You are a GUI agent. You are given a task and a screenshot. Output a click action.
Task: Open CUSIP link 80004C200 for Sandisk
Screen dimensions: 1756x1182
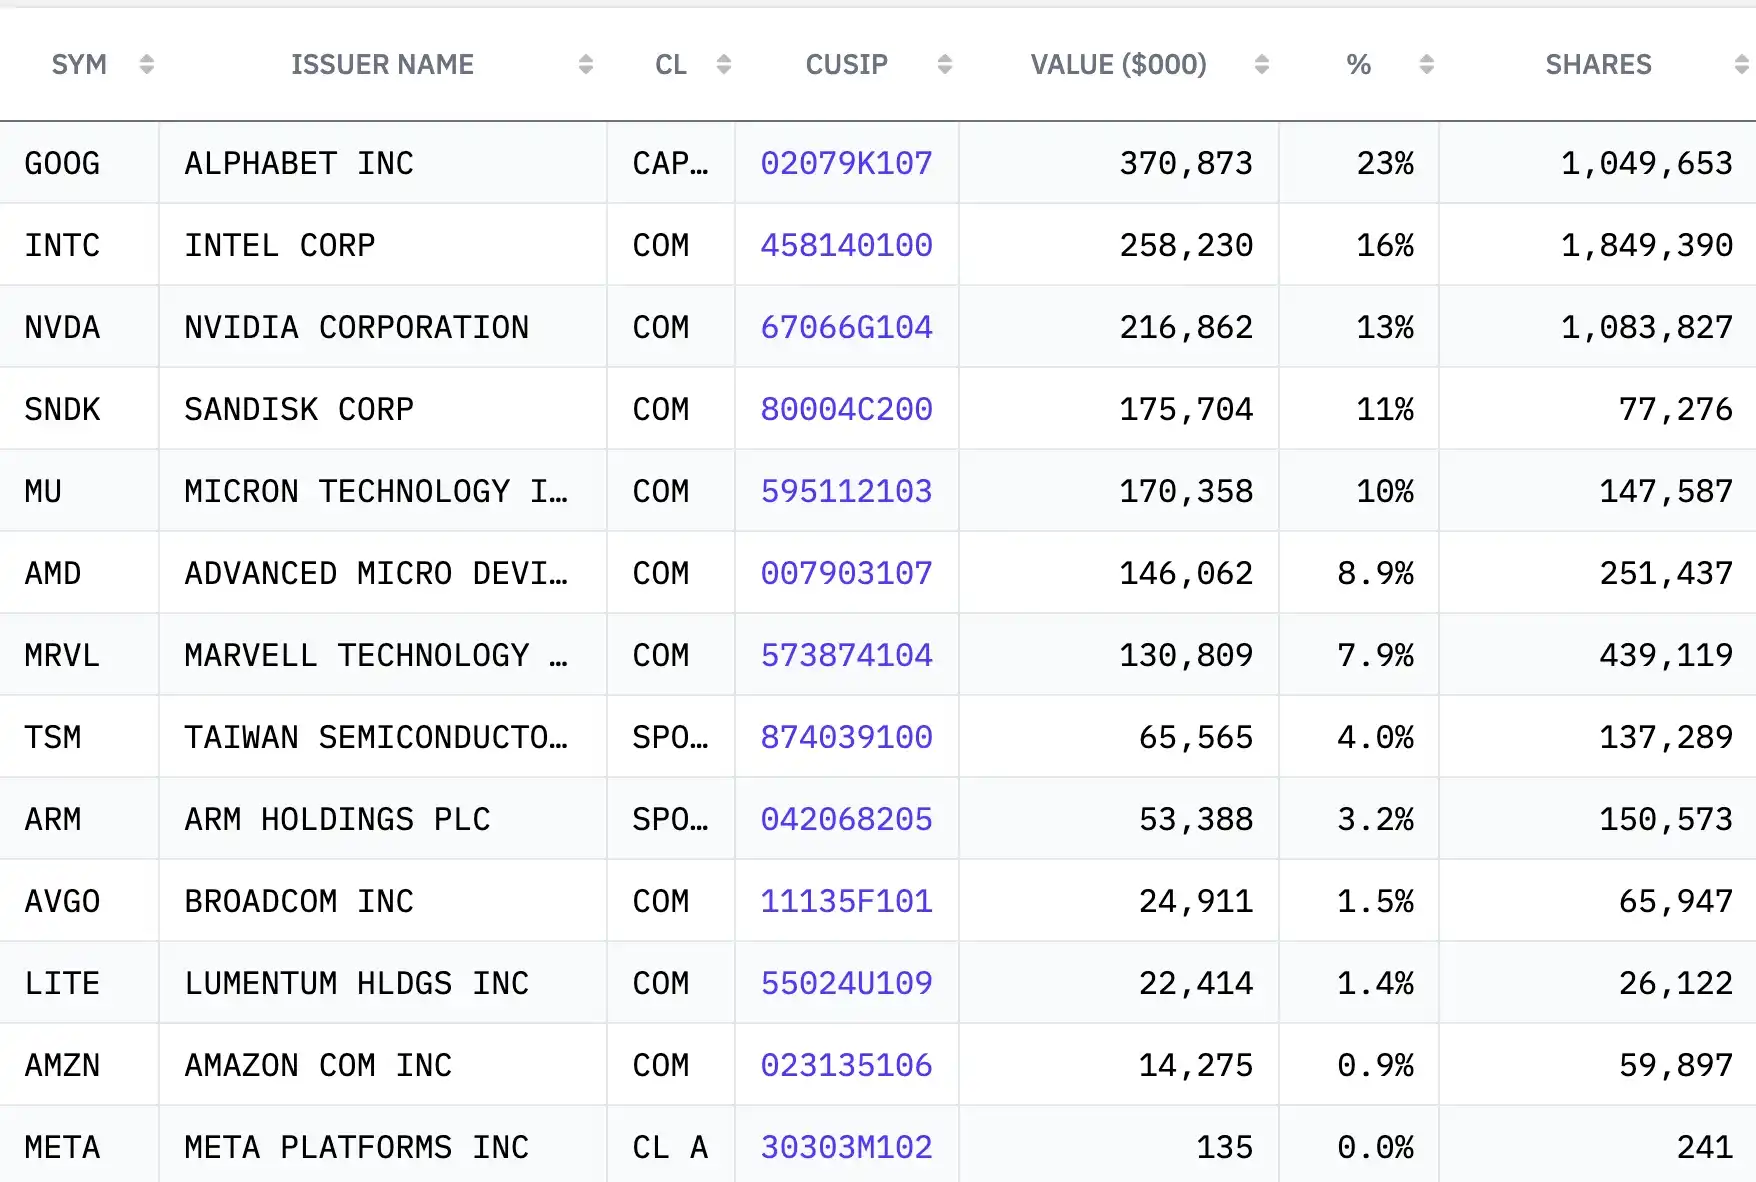[846, 409]
